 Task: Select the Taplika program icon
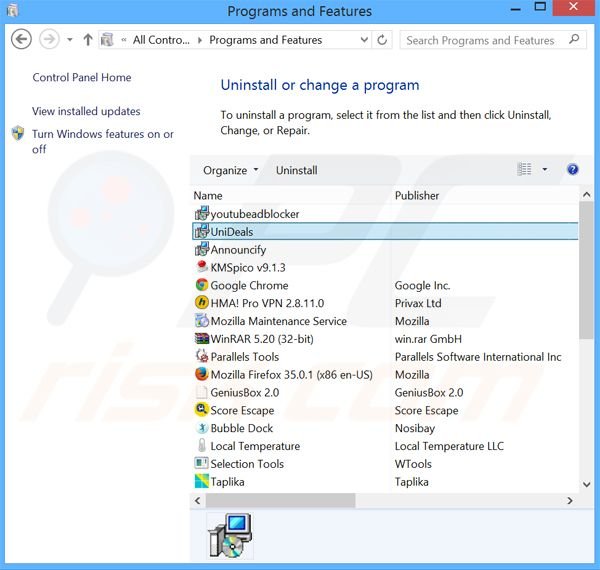[x=202, y=481]
